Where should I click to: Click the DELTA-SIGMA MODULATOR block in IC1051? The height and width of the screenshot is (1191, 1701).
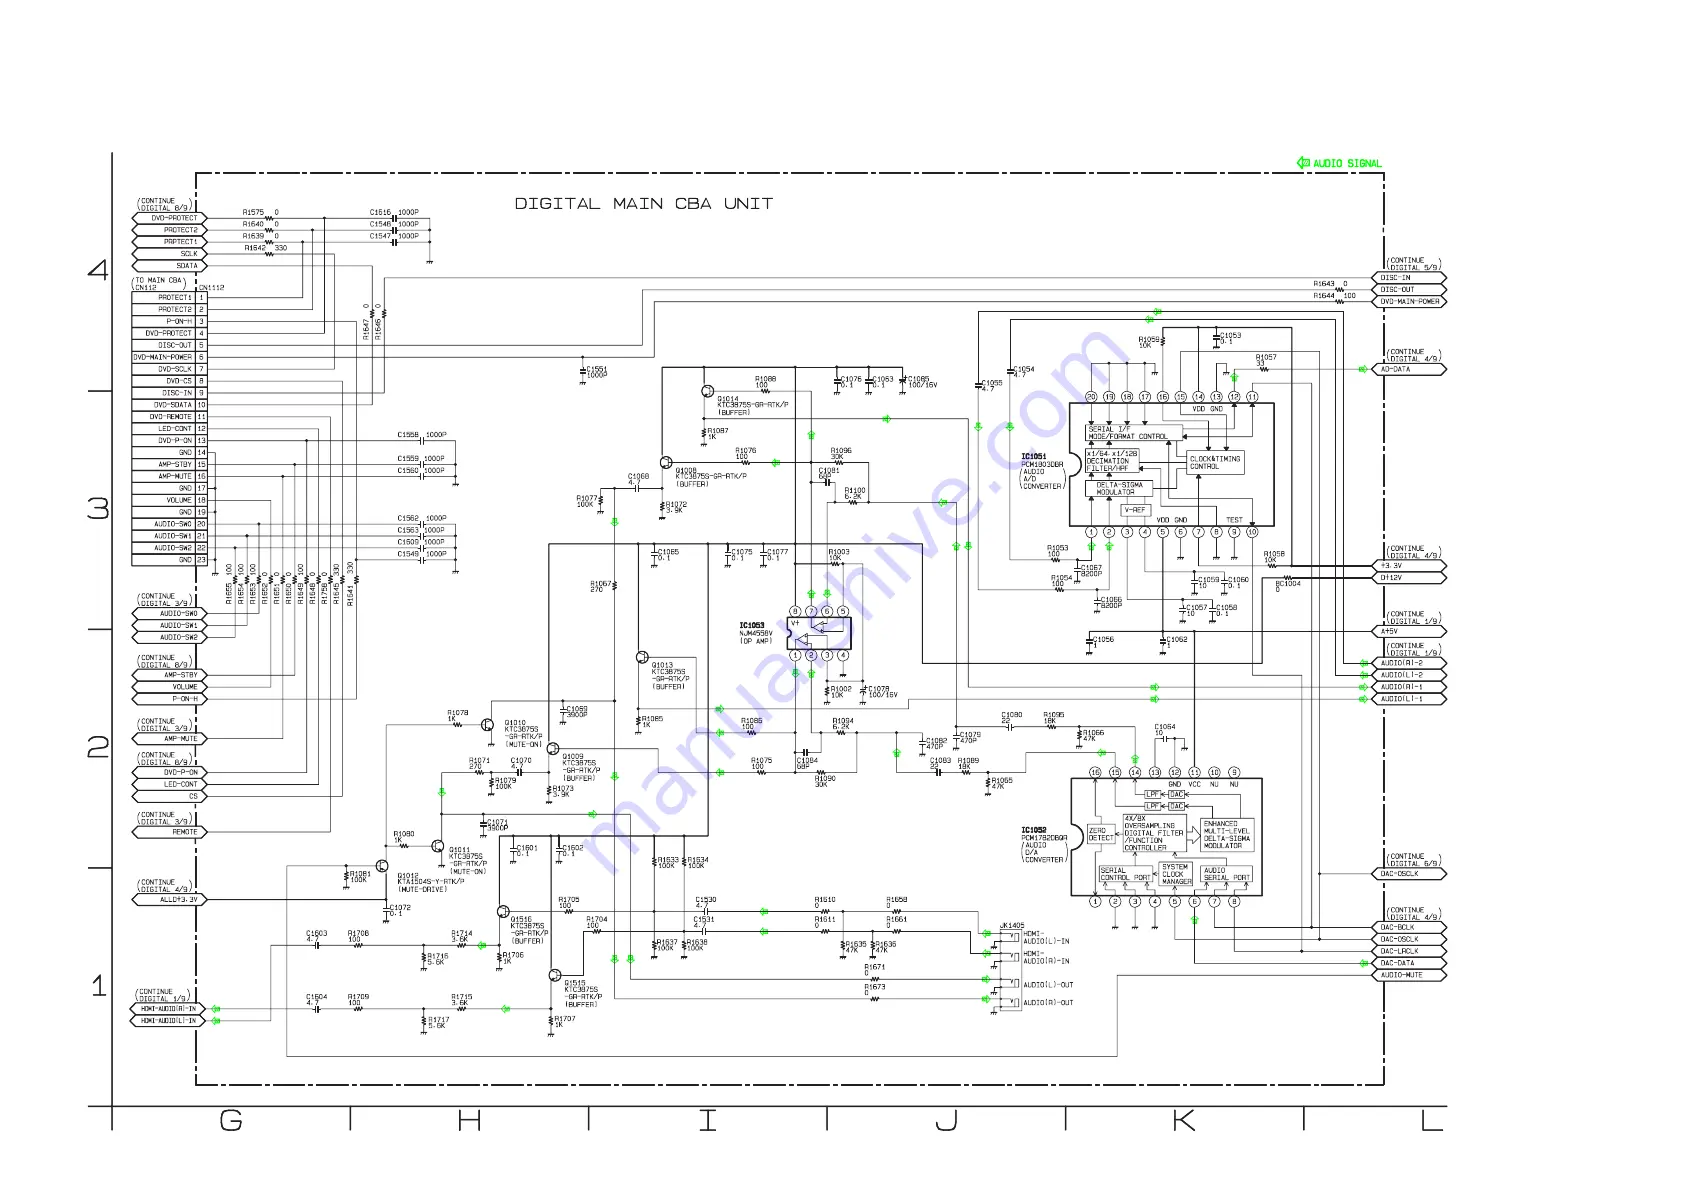pyautogui.click(x=1119, y=488)
